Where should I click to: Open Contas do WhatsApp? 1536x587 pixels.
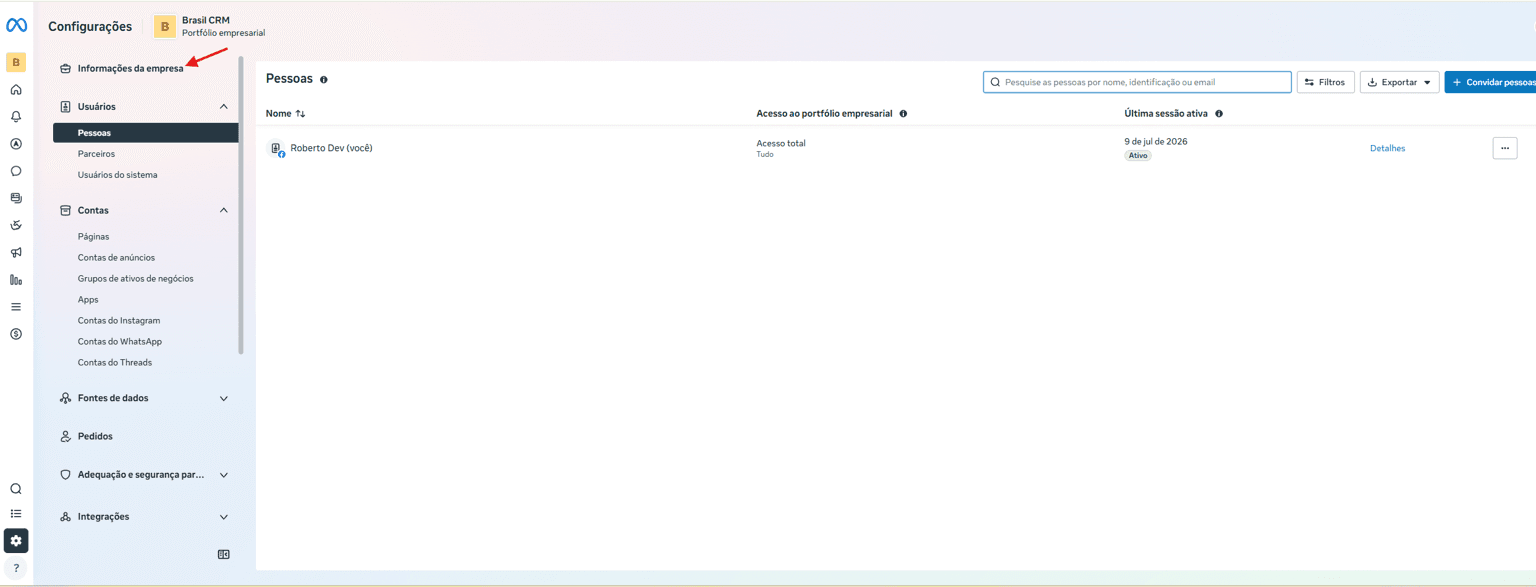pos(119,342)
